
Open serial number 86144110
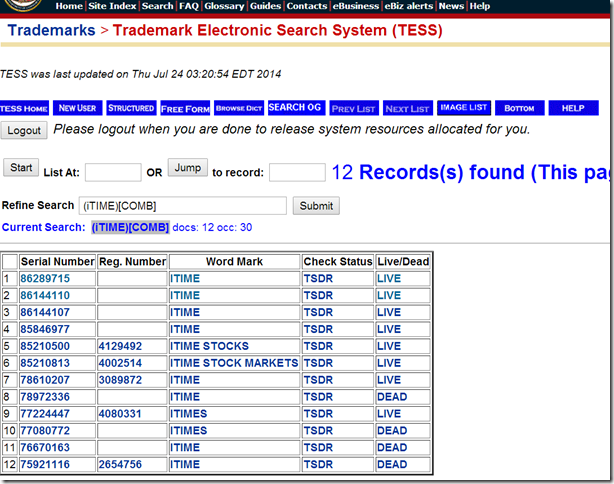pyautogui.click(x=45, y=295)
